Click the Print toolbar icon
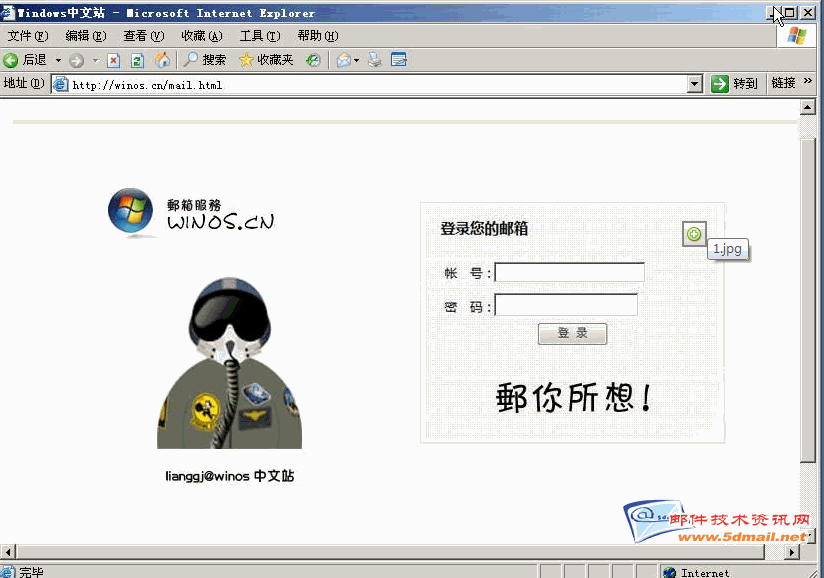 click(375, 60)
